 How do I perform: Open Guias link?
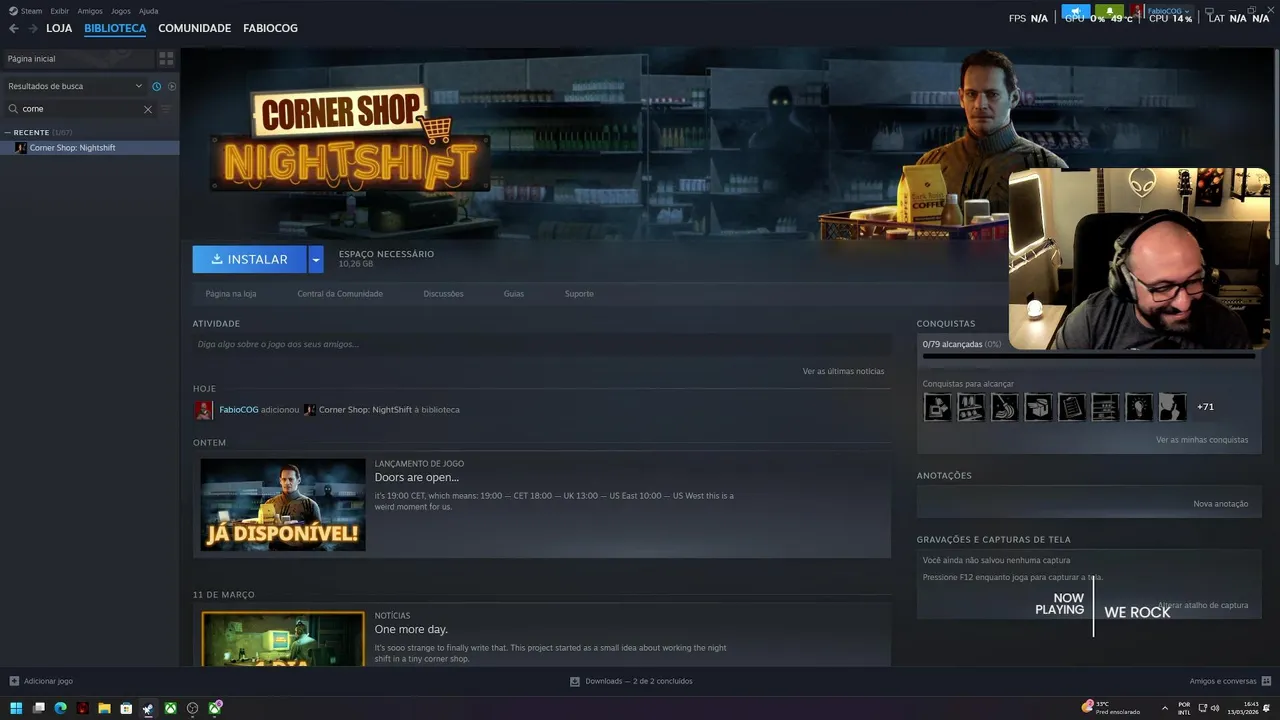click(514, 294)
